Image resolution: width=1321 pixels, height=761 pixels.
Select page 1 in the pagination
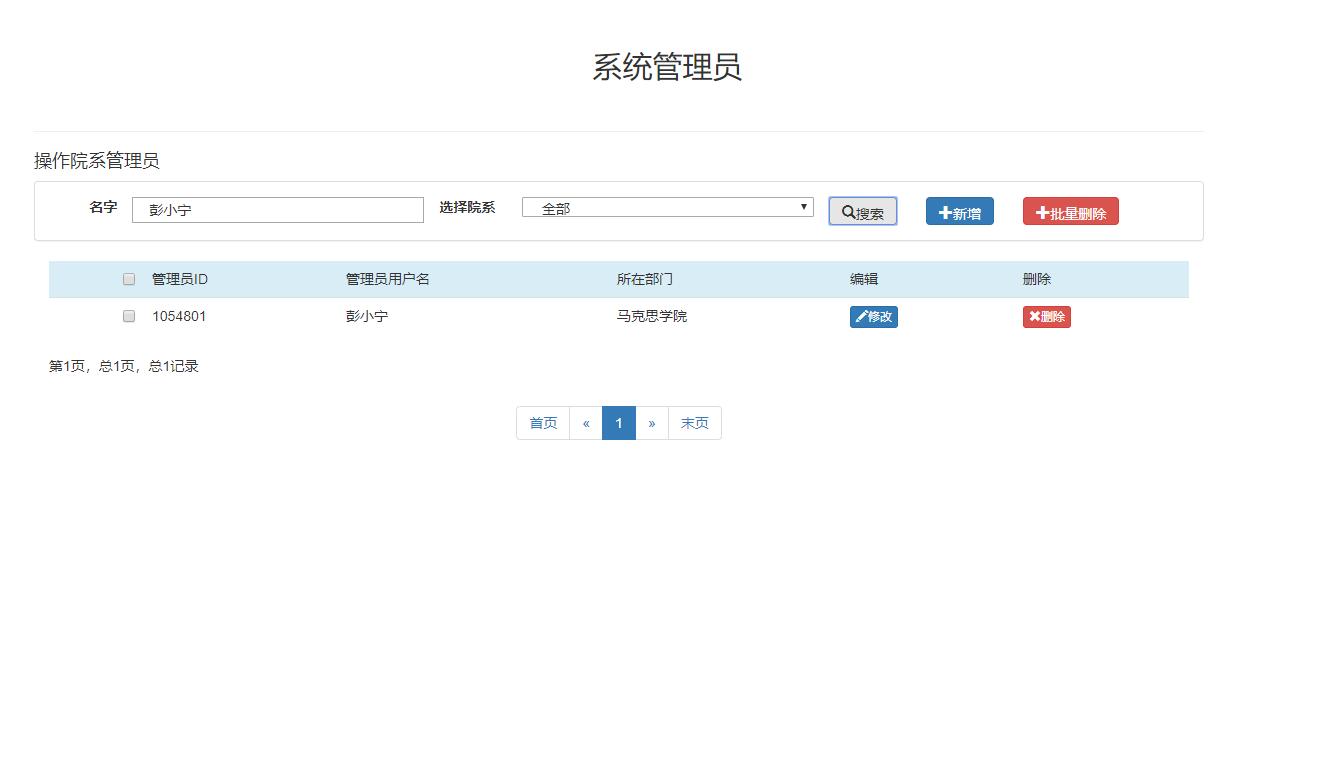(619, 422)
